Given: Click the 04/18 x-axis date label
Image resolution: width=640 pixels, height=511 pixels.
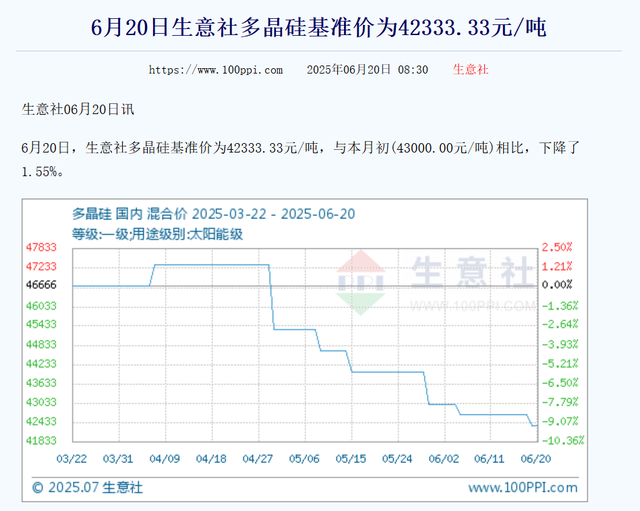Looking at the screenshot, I should tap(211, 459).
